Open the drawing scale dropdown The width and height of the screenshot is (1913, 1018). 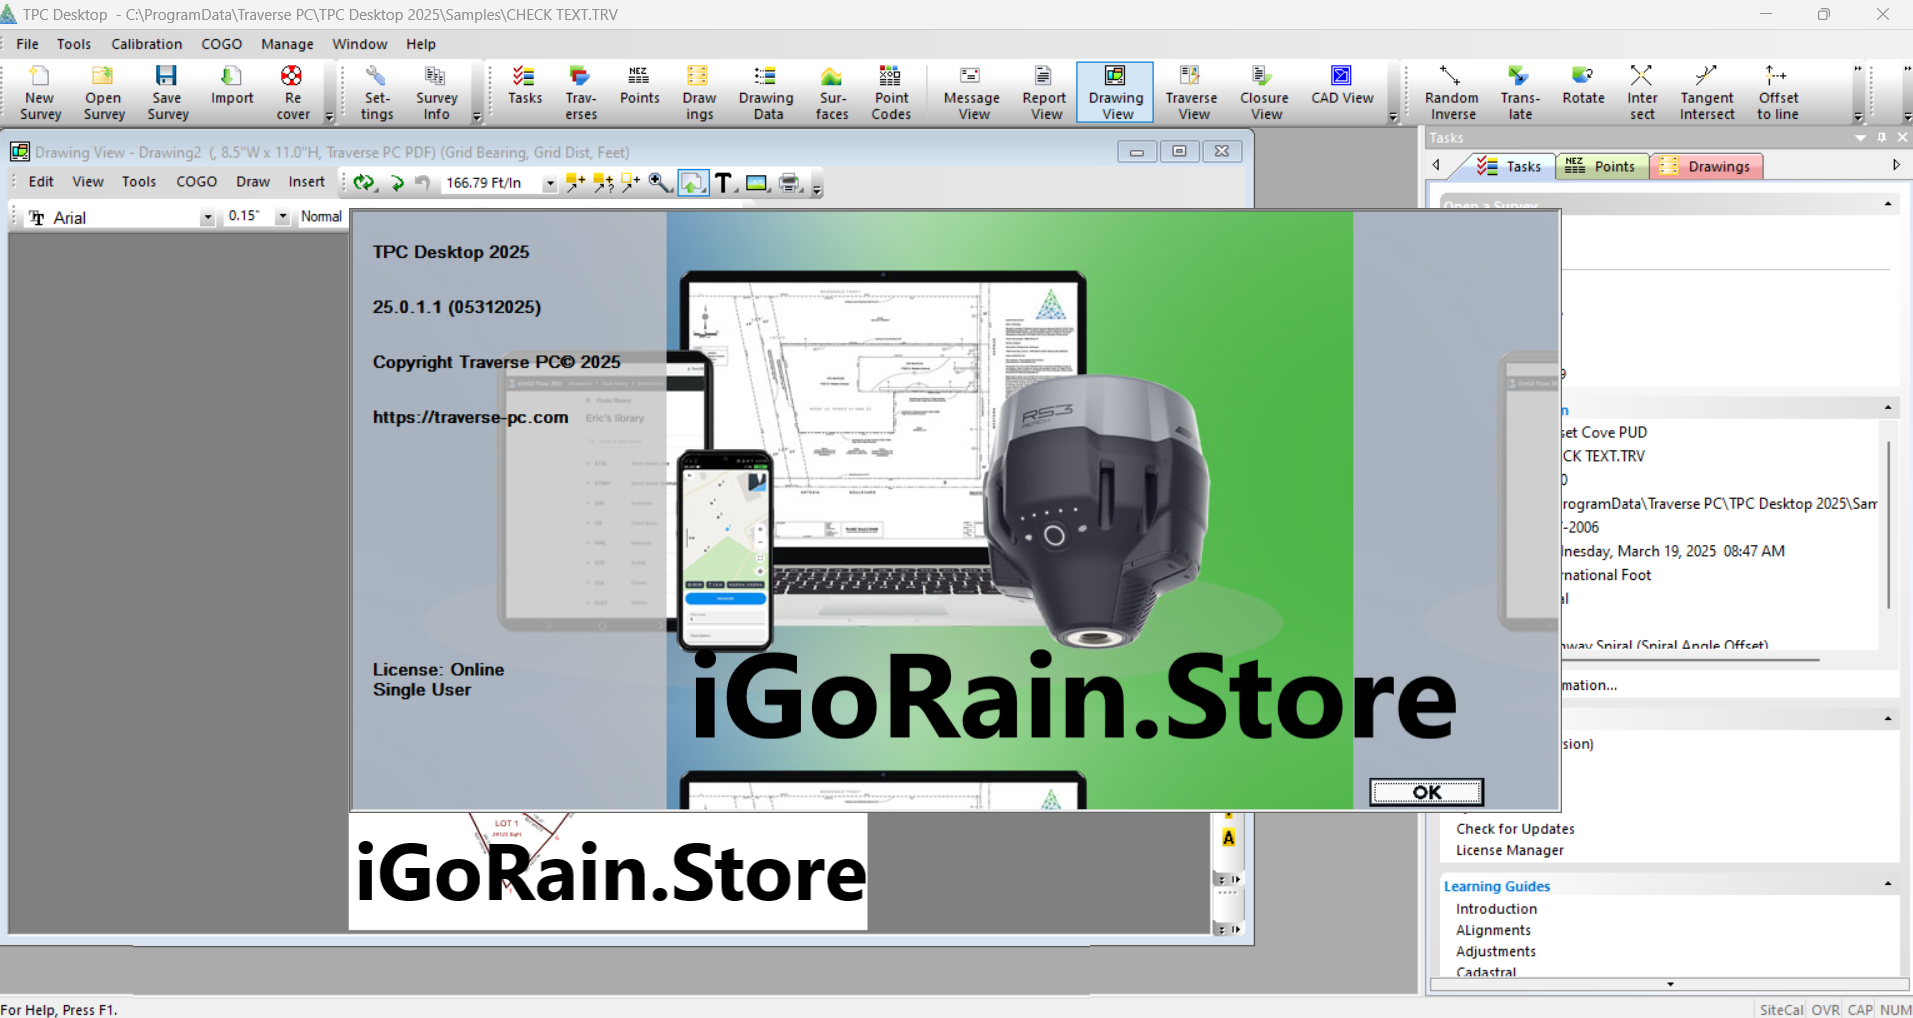point(549,184)
